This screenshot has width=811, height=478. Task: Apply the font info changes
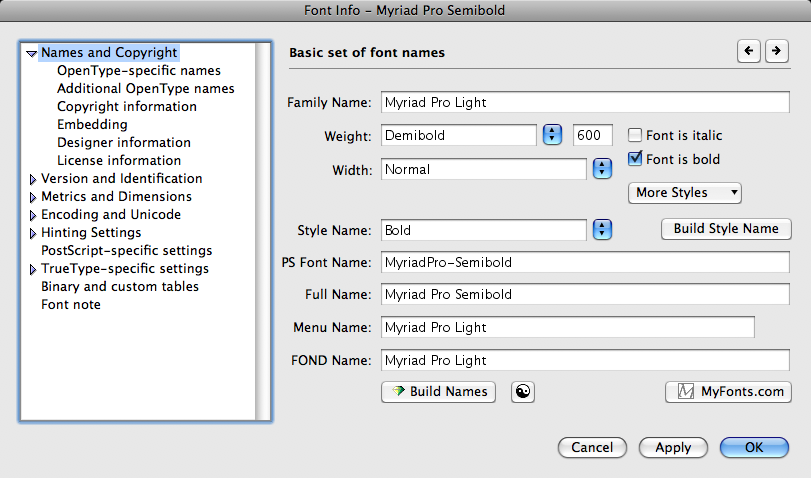tap(673, 447)
